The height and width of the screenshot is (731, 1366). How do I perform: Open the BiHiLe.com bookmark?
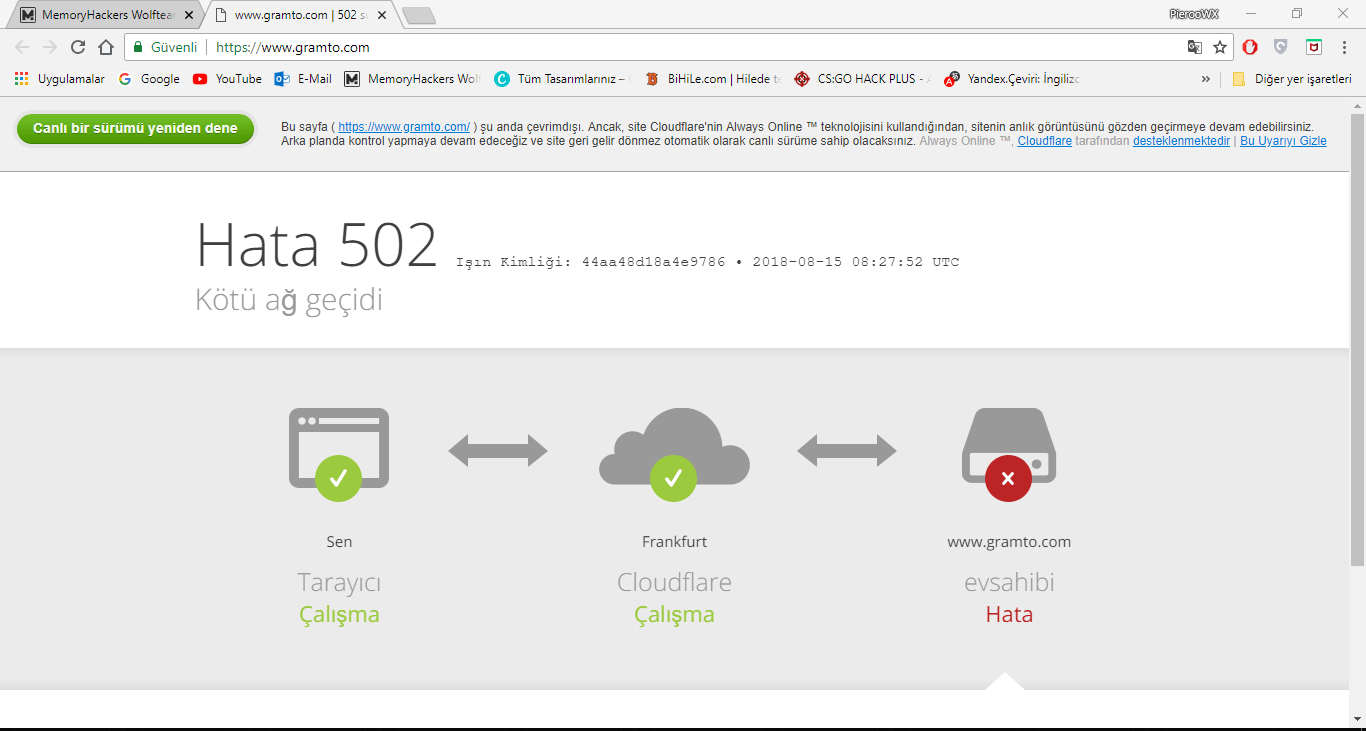point(713,79)
